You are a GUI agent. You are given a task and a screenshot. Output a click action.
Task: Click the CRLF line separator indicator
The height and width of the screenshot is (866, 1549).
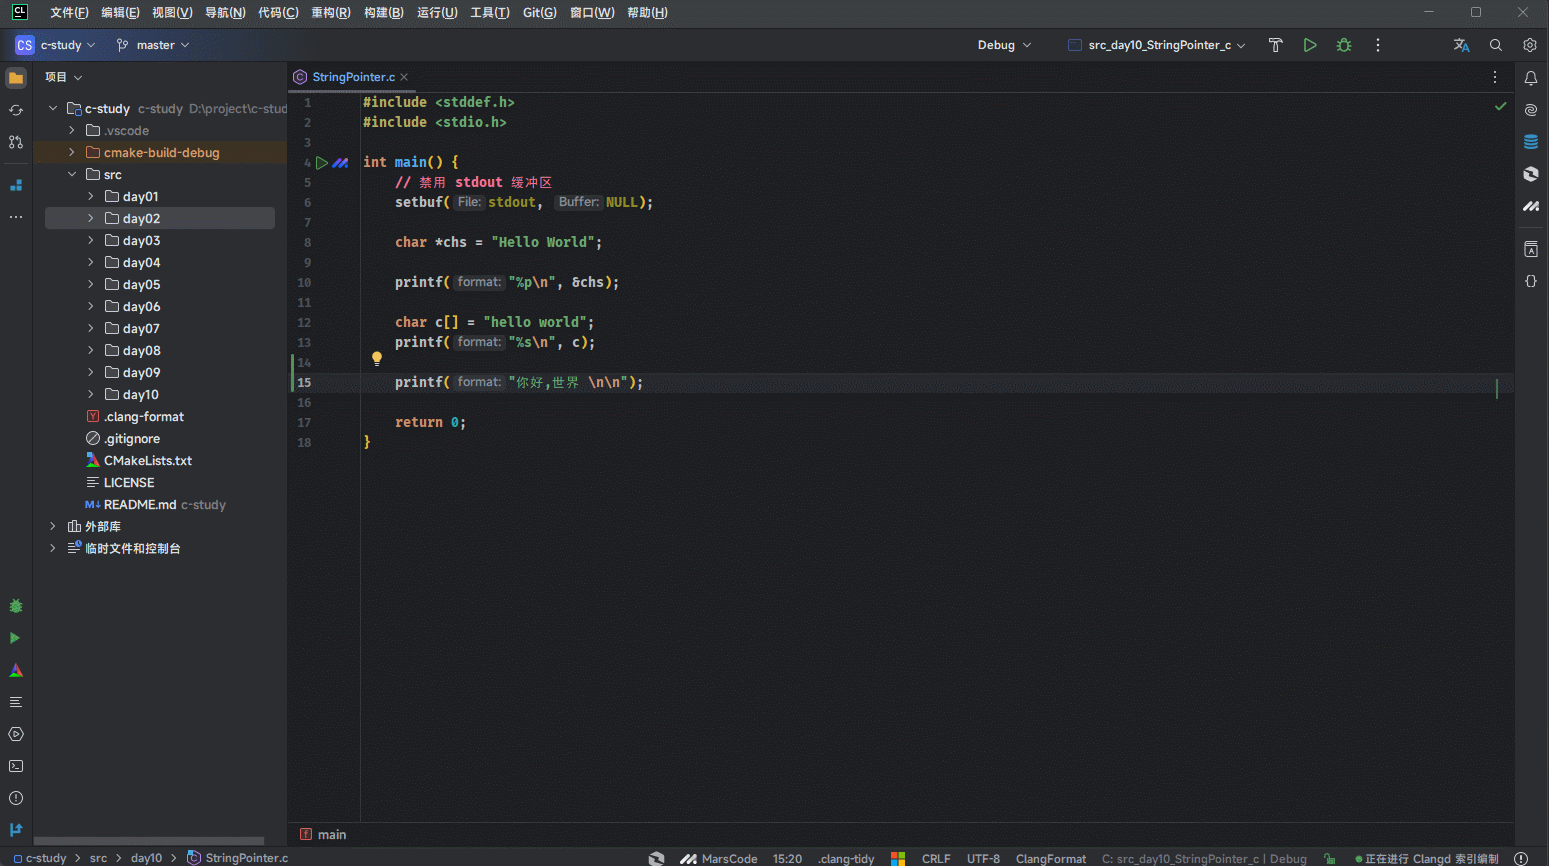tap(935, 858)
